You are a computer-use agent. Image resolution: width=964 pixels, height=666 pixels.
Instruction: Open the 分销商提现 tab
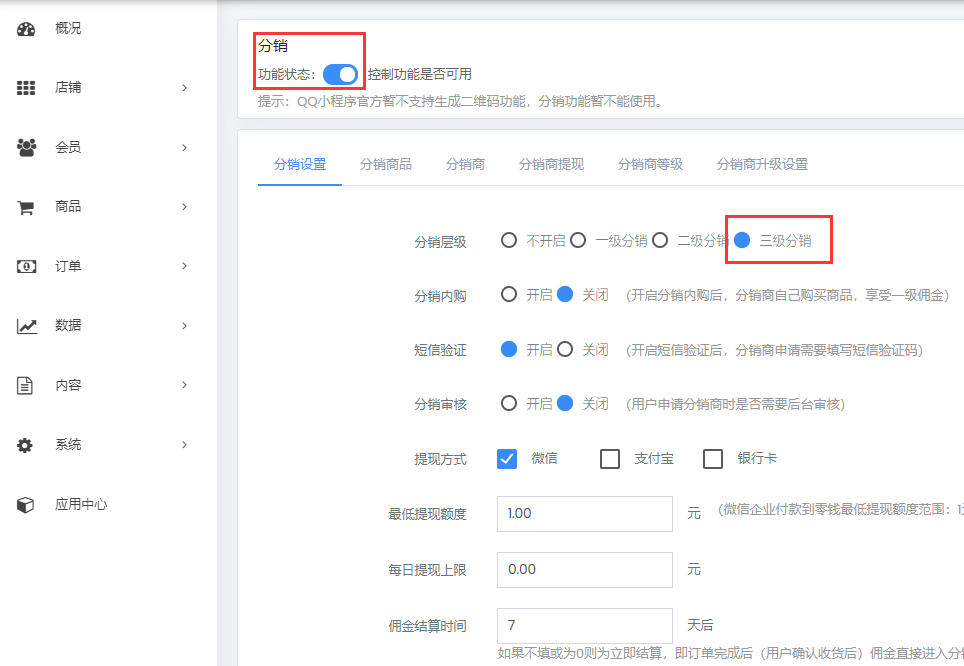[x=551, y=164]
